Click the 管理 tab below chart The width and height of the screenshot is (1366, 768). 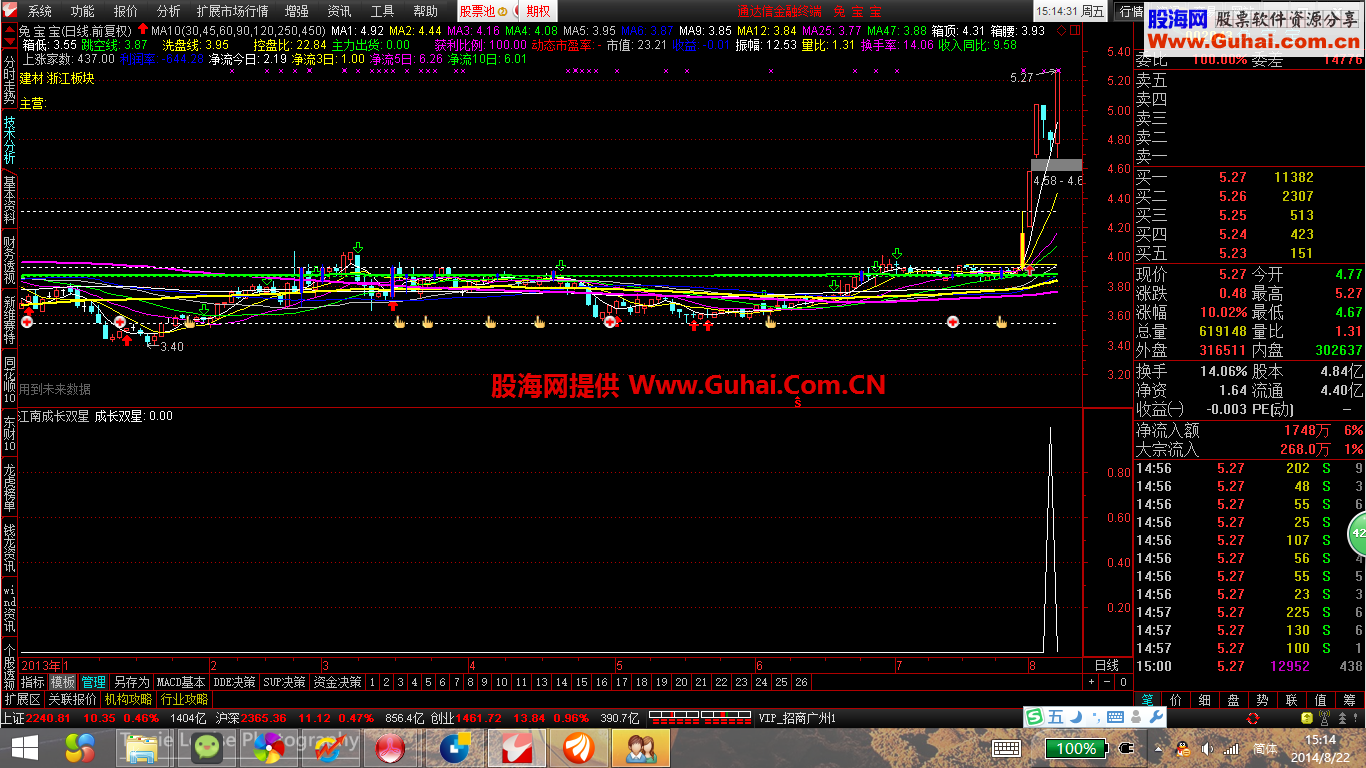point(93,682)
